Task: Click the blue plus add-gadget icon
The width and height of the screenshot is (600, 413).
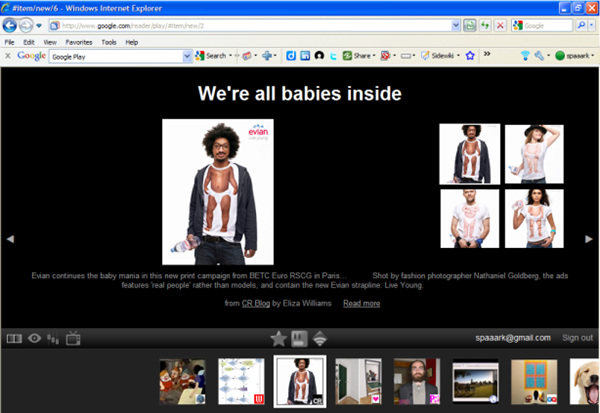Action: pyautogui.click(x=267, y=56)
